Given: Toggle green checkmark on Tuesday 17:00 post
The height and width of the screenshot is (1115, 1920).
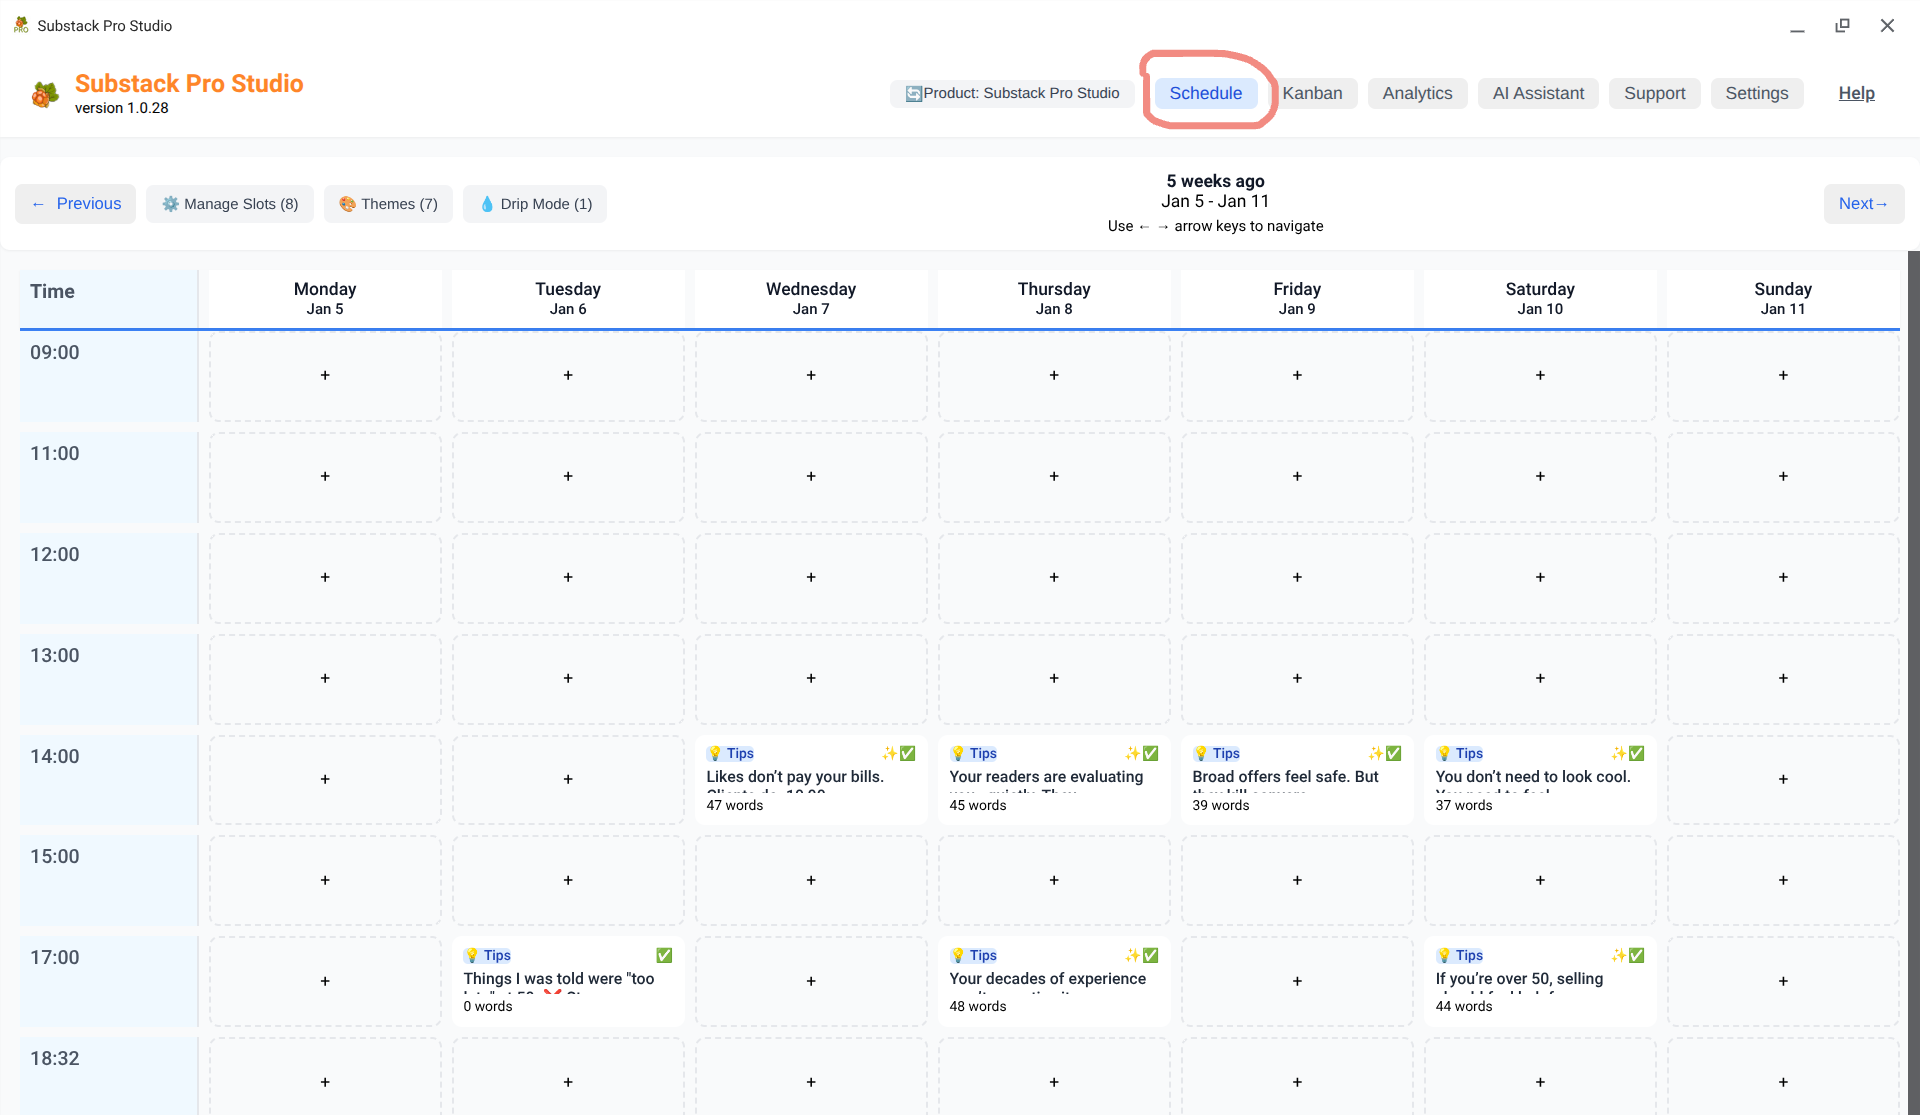Looking at the screenshot, I should (664, 955).
